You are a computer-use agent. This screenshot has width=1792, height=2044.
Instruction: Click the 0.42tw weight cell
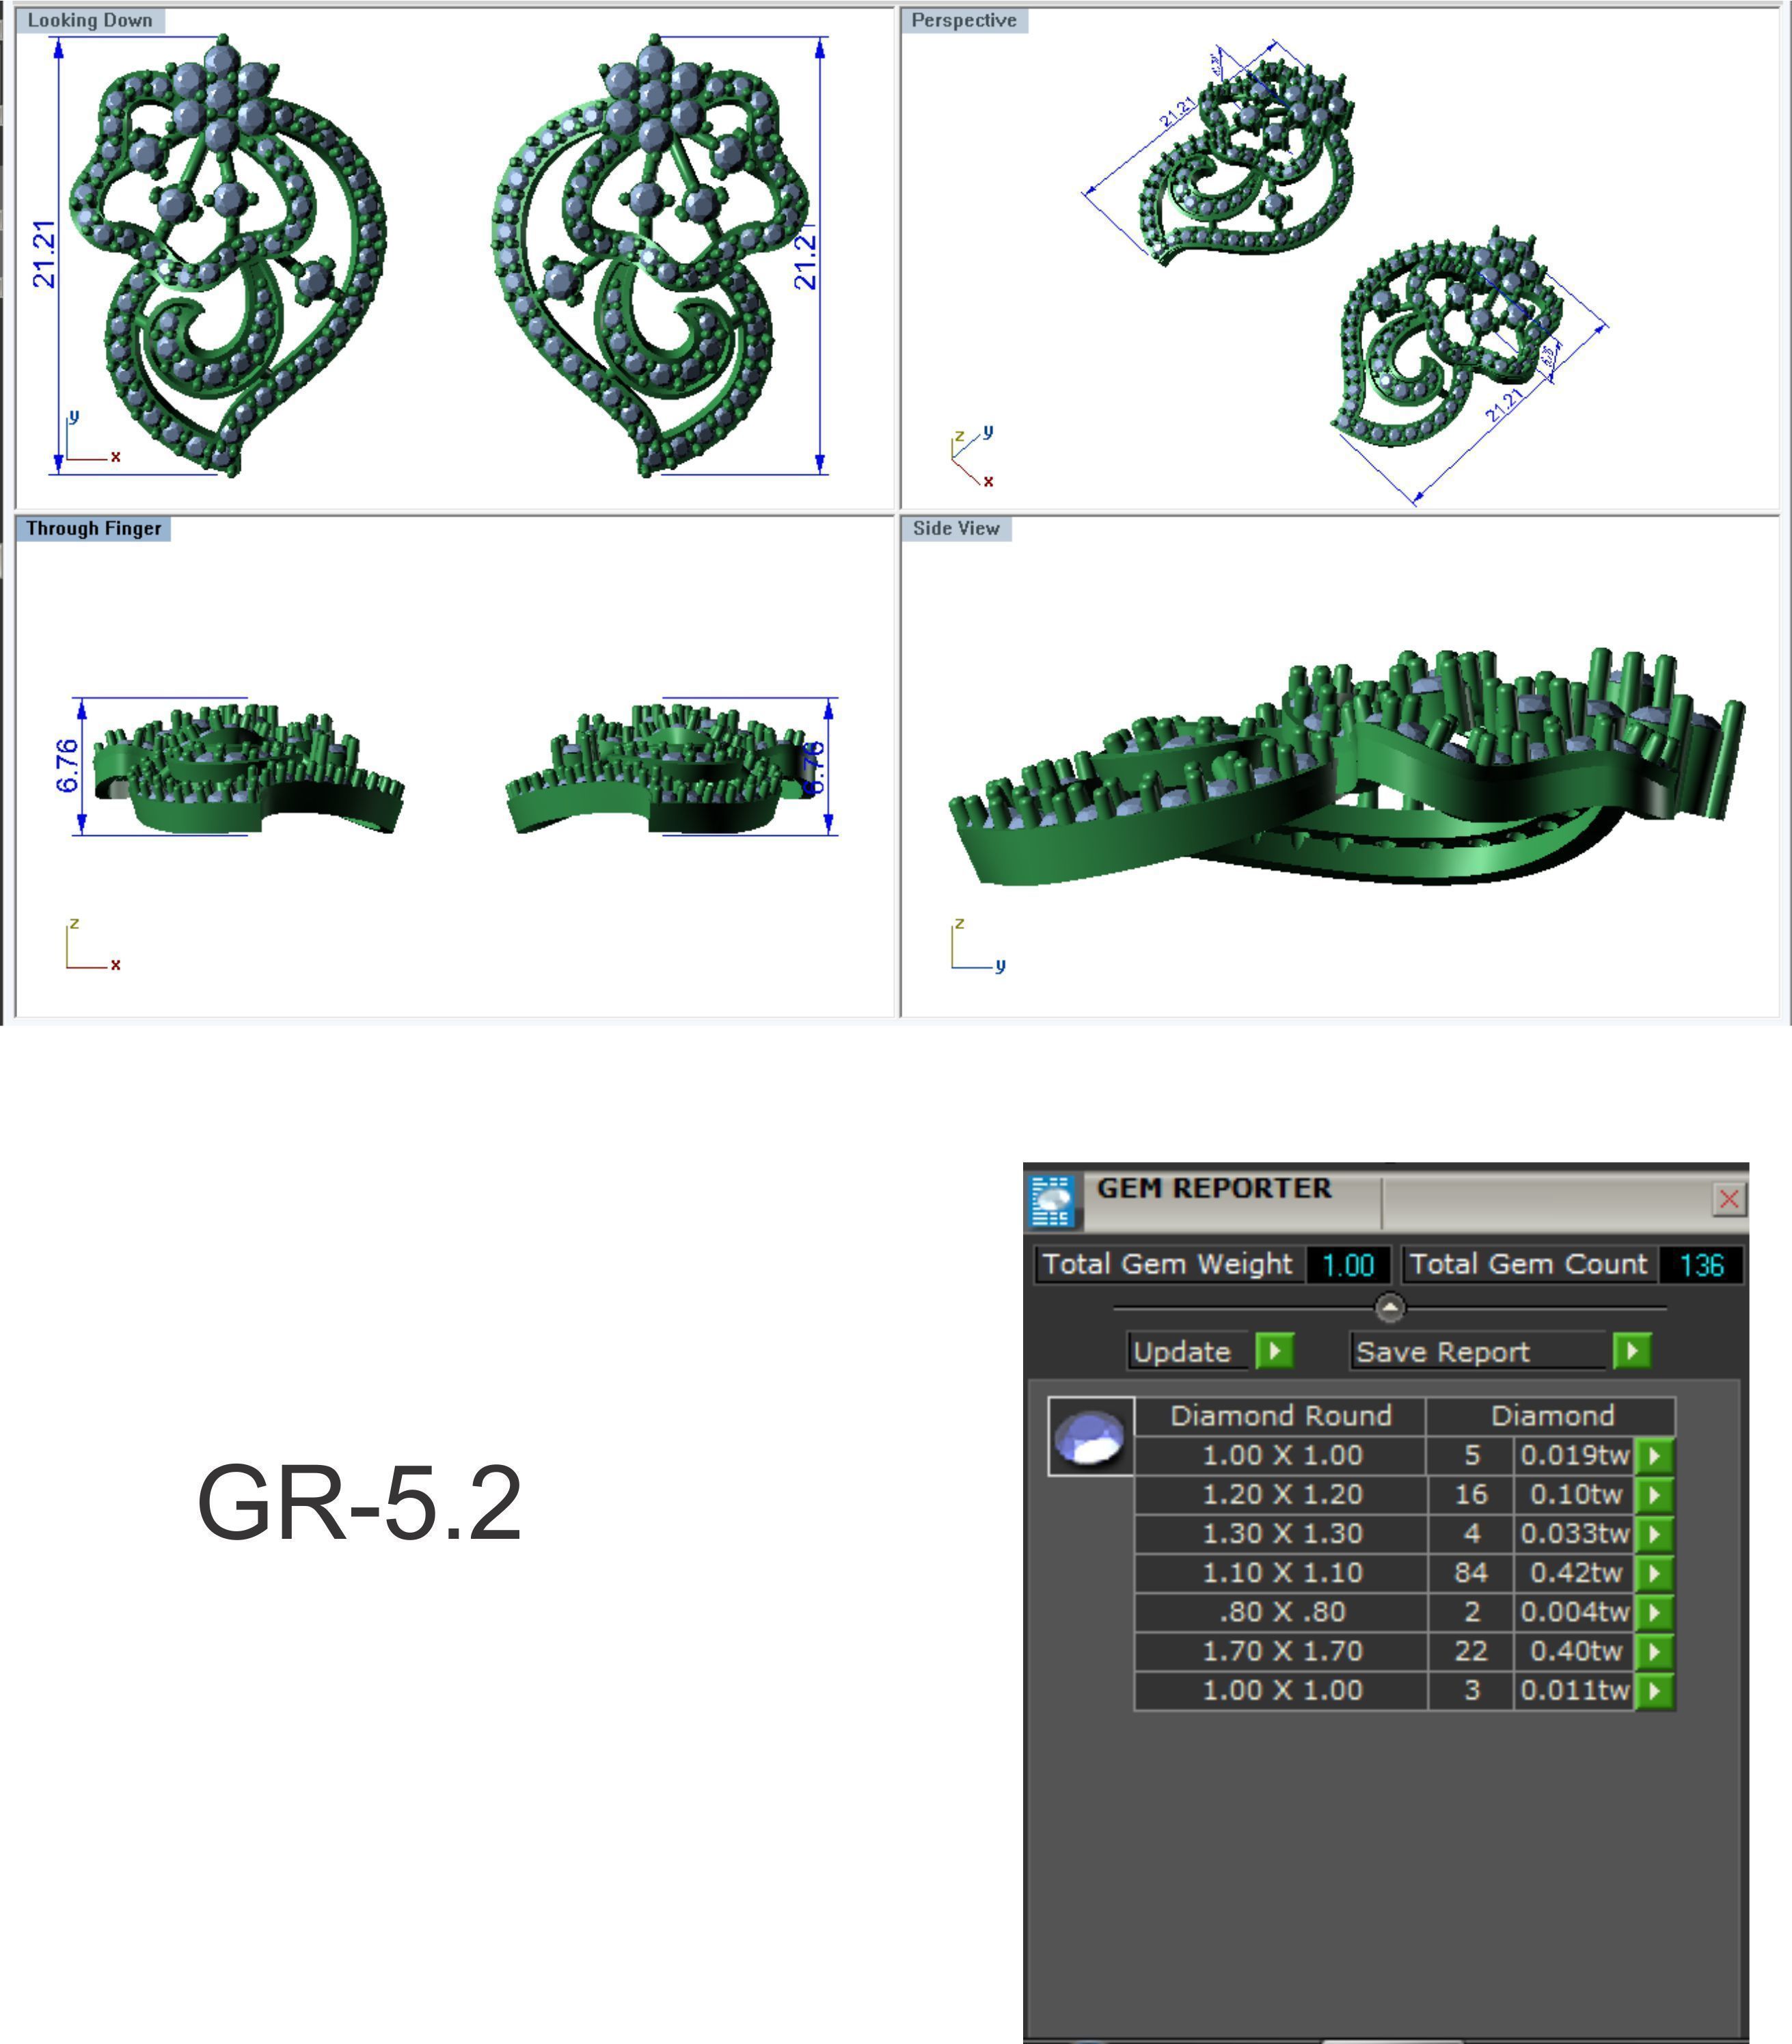[1575, 1572]
